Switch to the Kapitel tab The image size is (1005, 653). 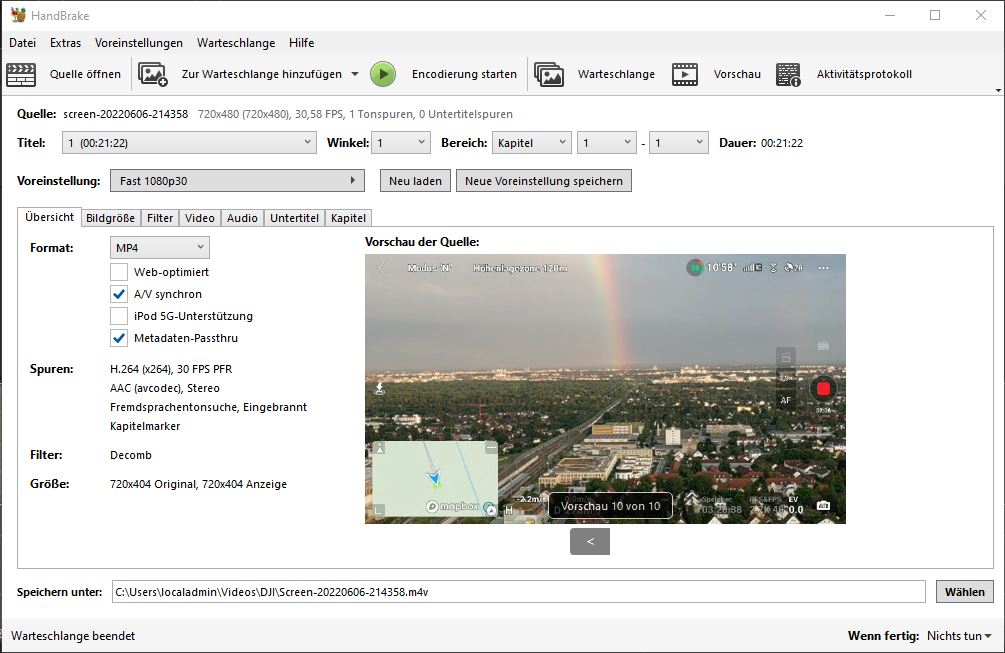pos(348,218)
